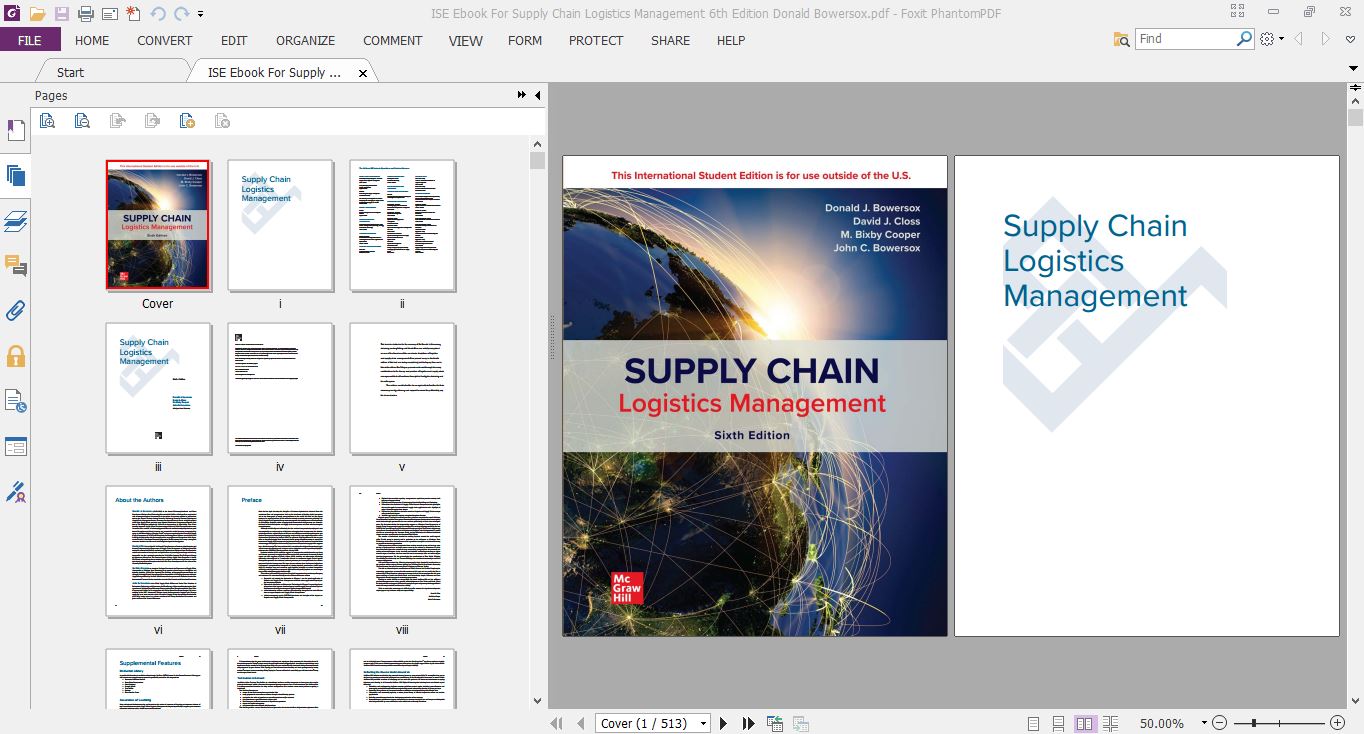Open the search settings gear dropdown
This screenshot has height=734, width=1364.
[x=1272, y=39]
